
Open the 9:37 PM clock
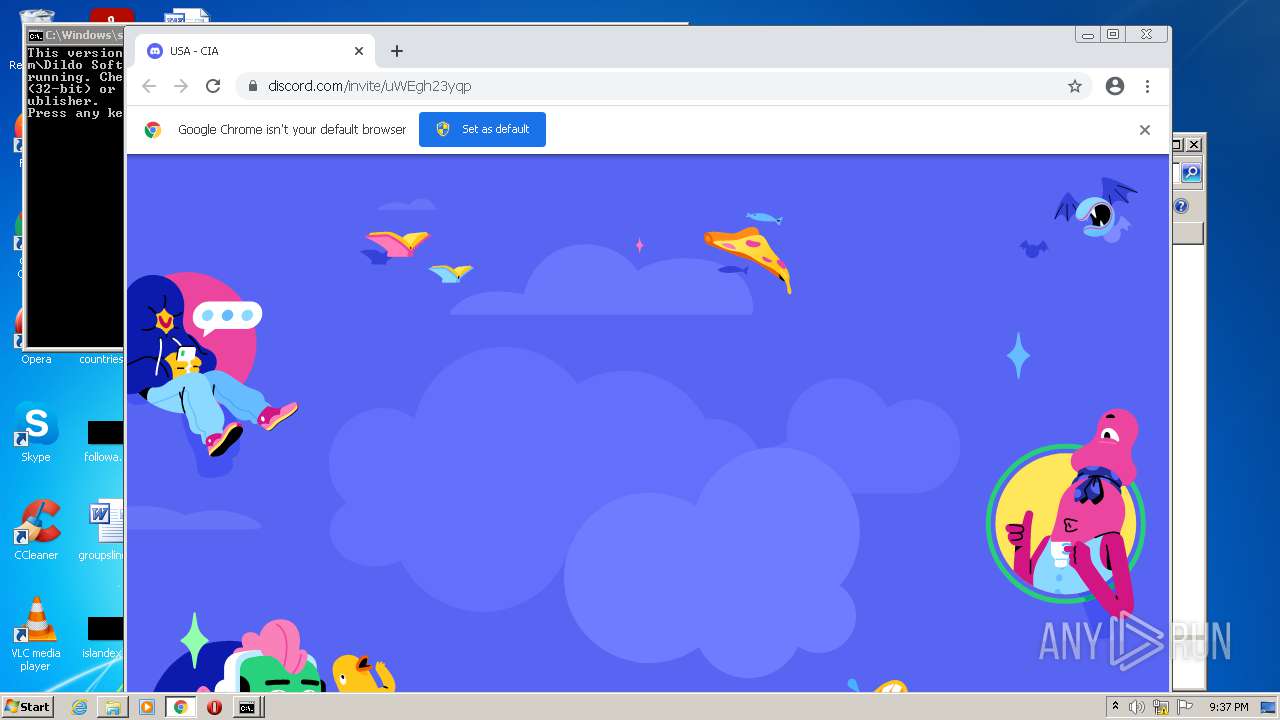click(1228, 707)
